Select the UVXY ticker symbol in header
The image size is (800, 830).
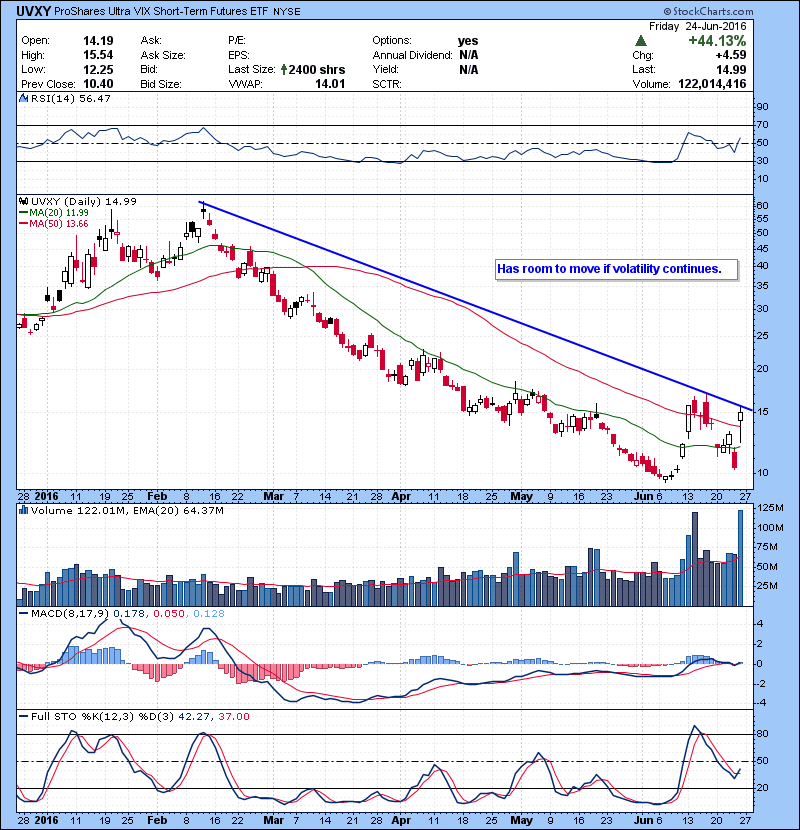click(33, 11)
